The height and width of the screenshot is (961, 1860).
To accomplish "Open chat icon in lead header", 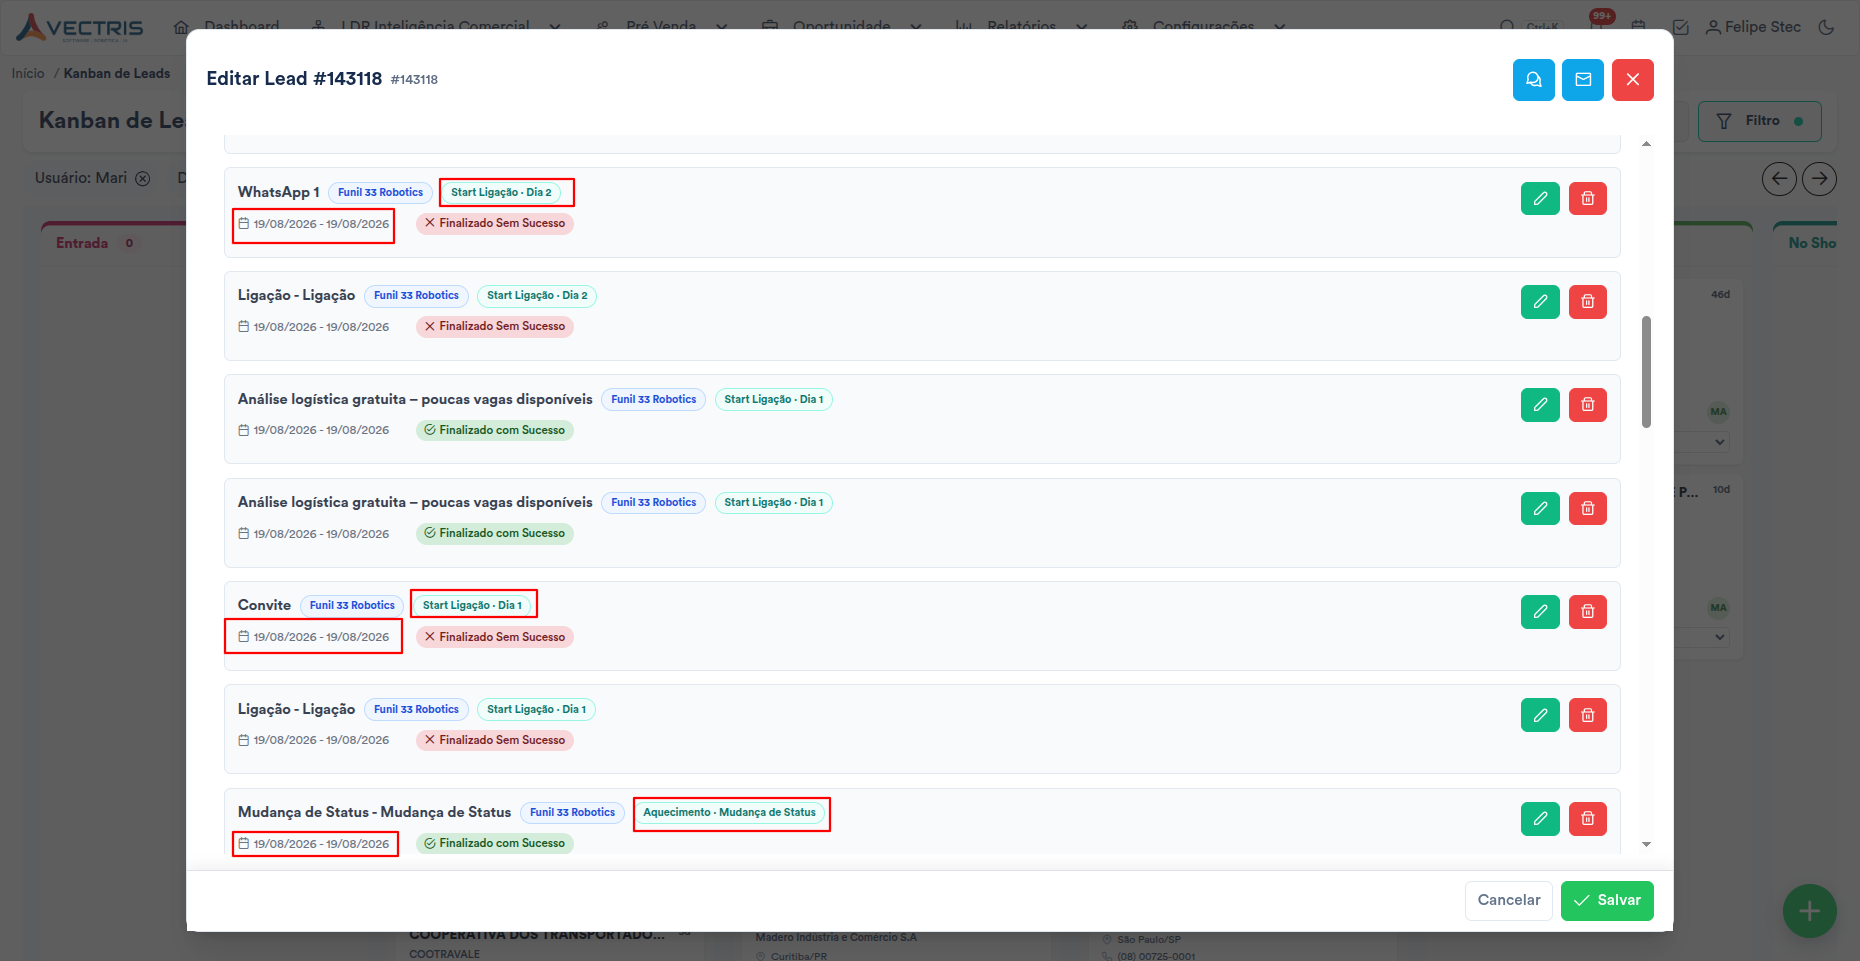I will coord(1533,80).
